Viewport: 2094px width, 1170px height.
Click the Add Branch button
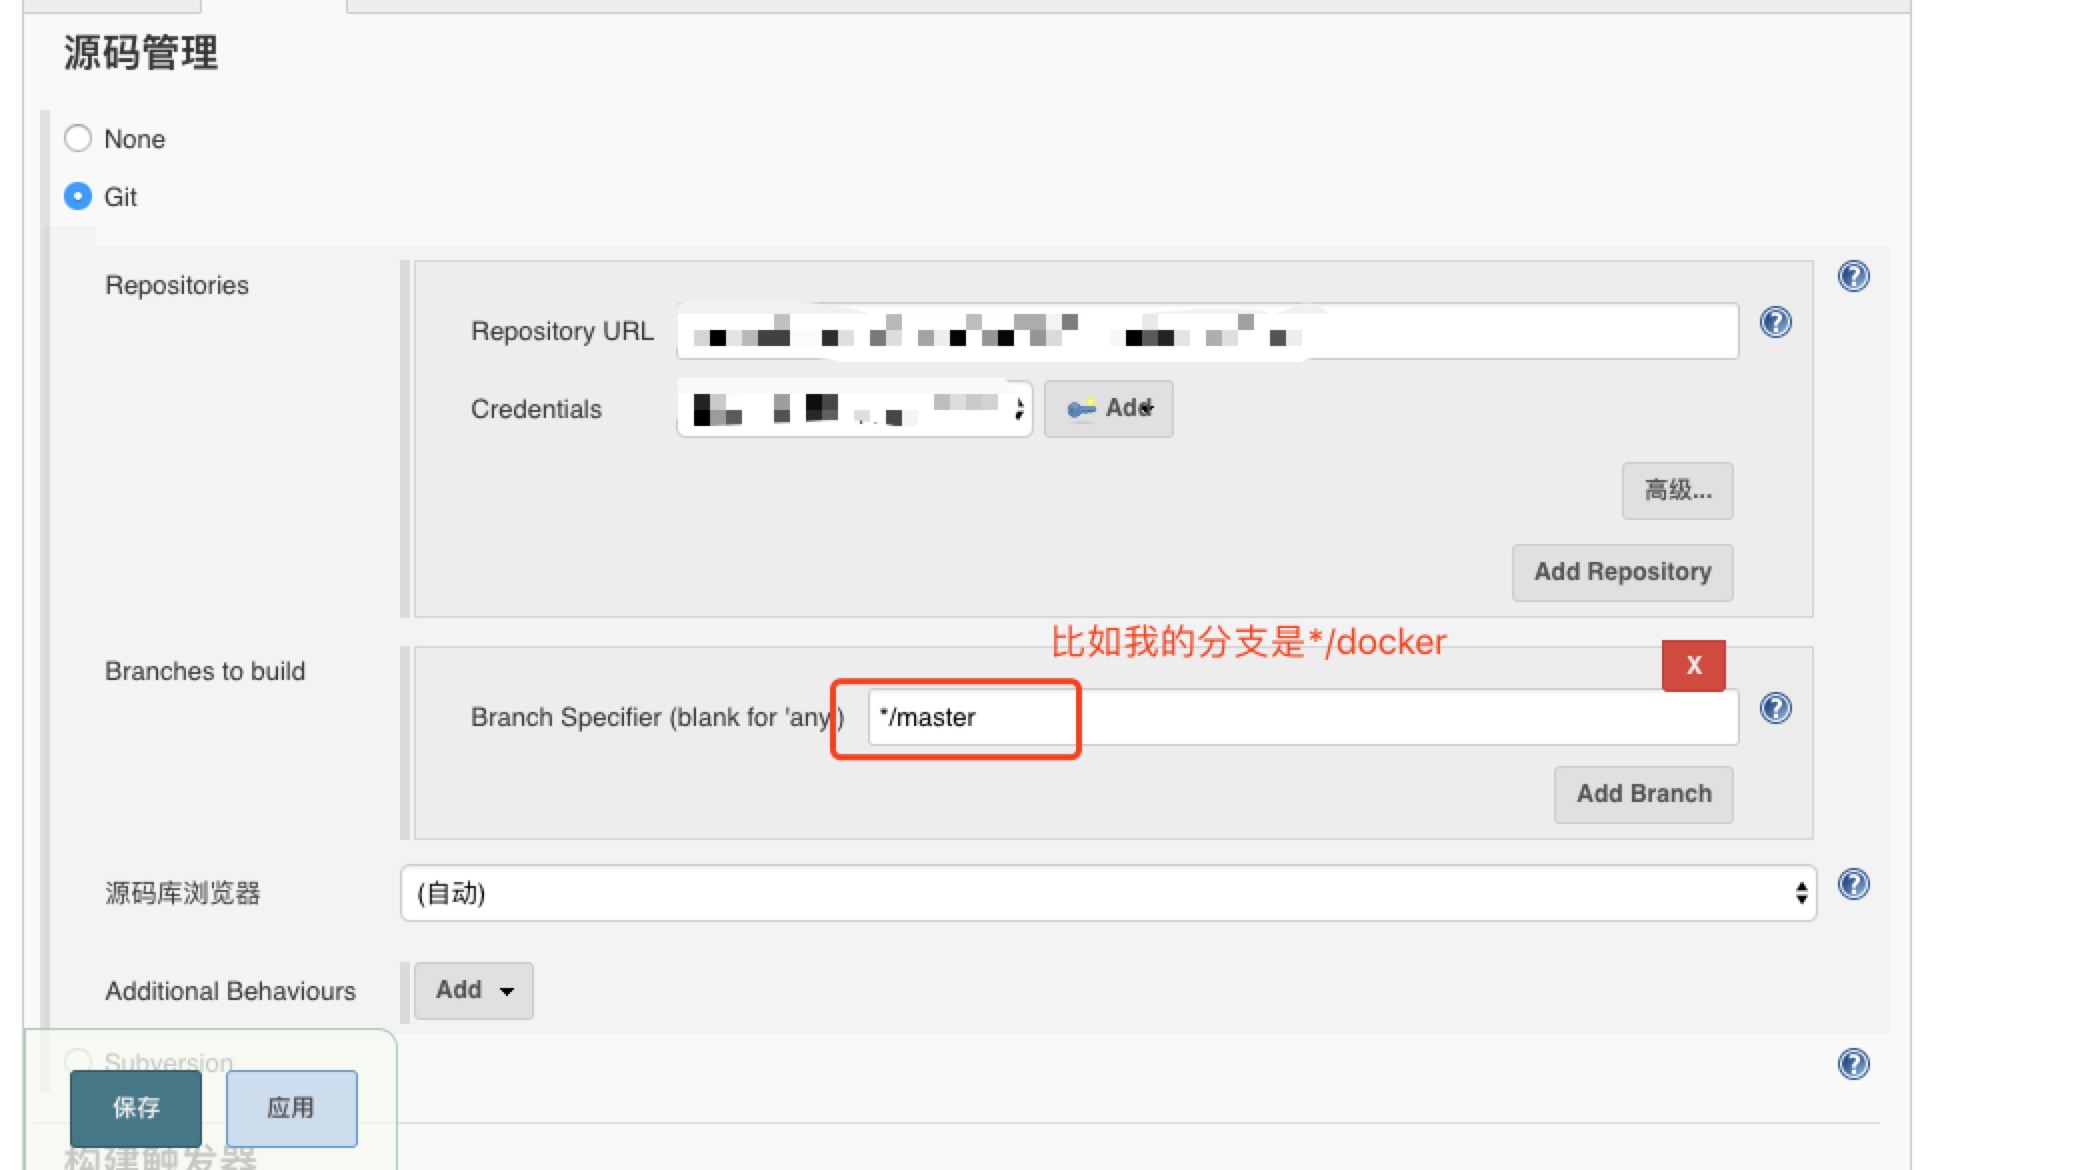tap(1645, 793)
